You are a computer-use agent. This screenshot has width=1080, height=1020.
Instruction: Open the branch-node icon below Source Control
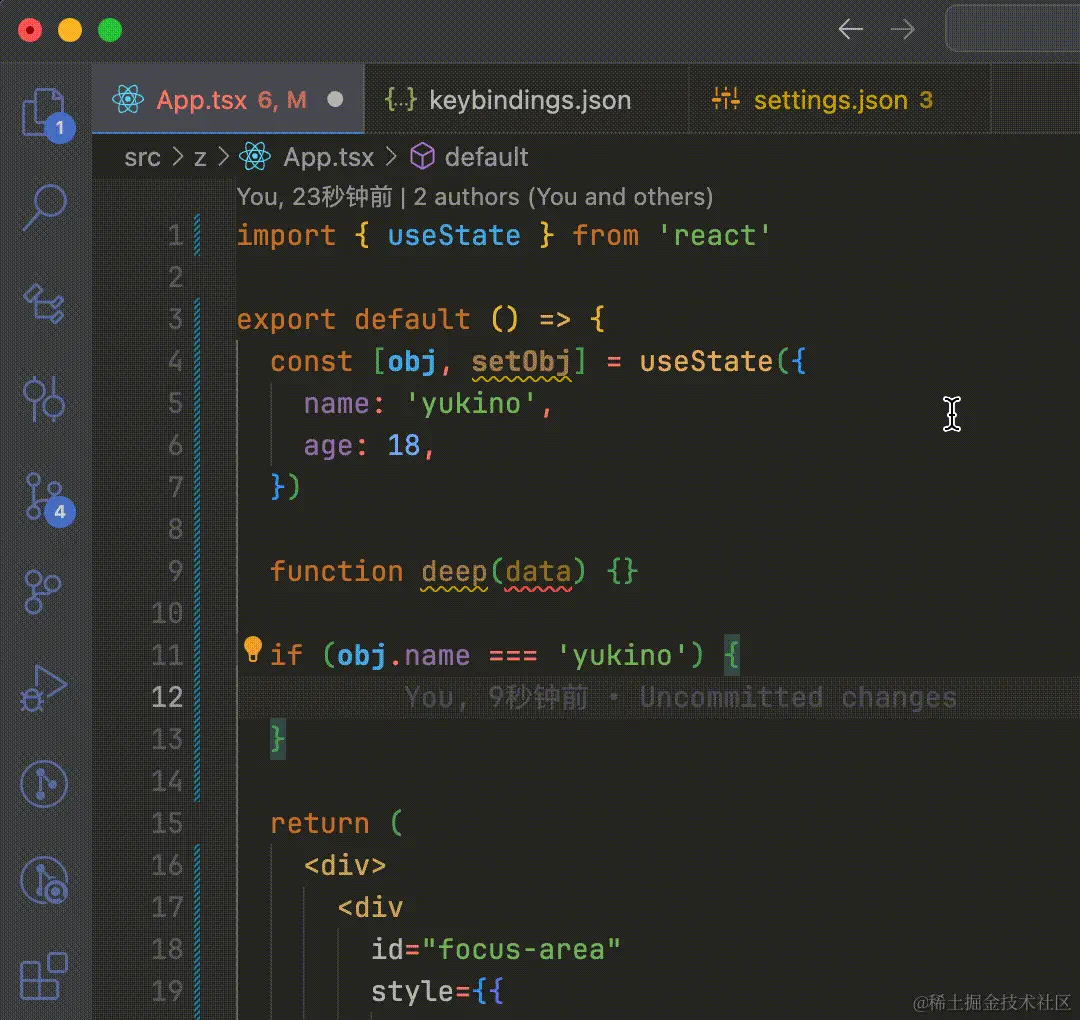(43, 592)
